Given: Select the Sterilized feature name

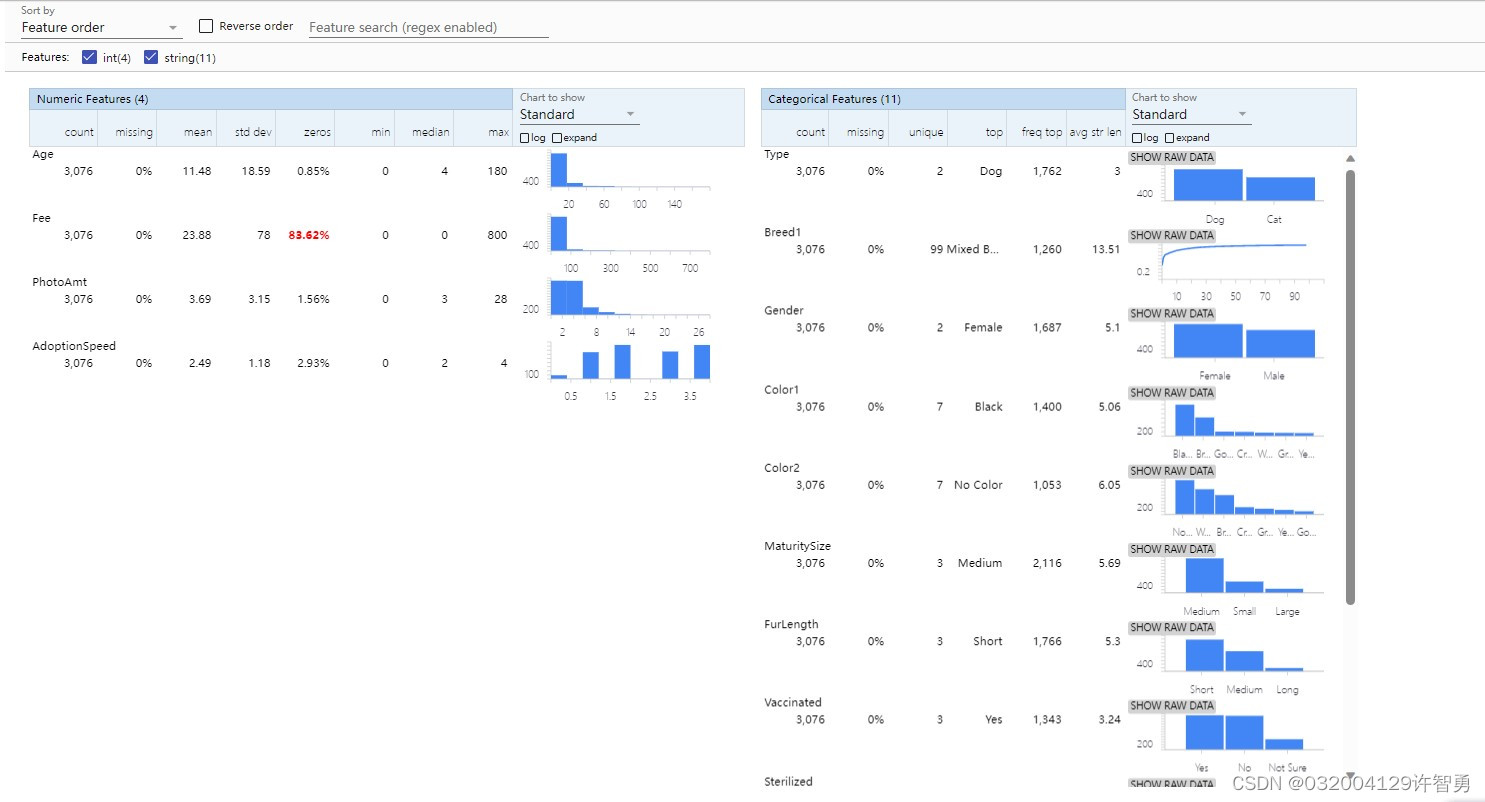Looking at the screenshot, I should (788, 781).
